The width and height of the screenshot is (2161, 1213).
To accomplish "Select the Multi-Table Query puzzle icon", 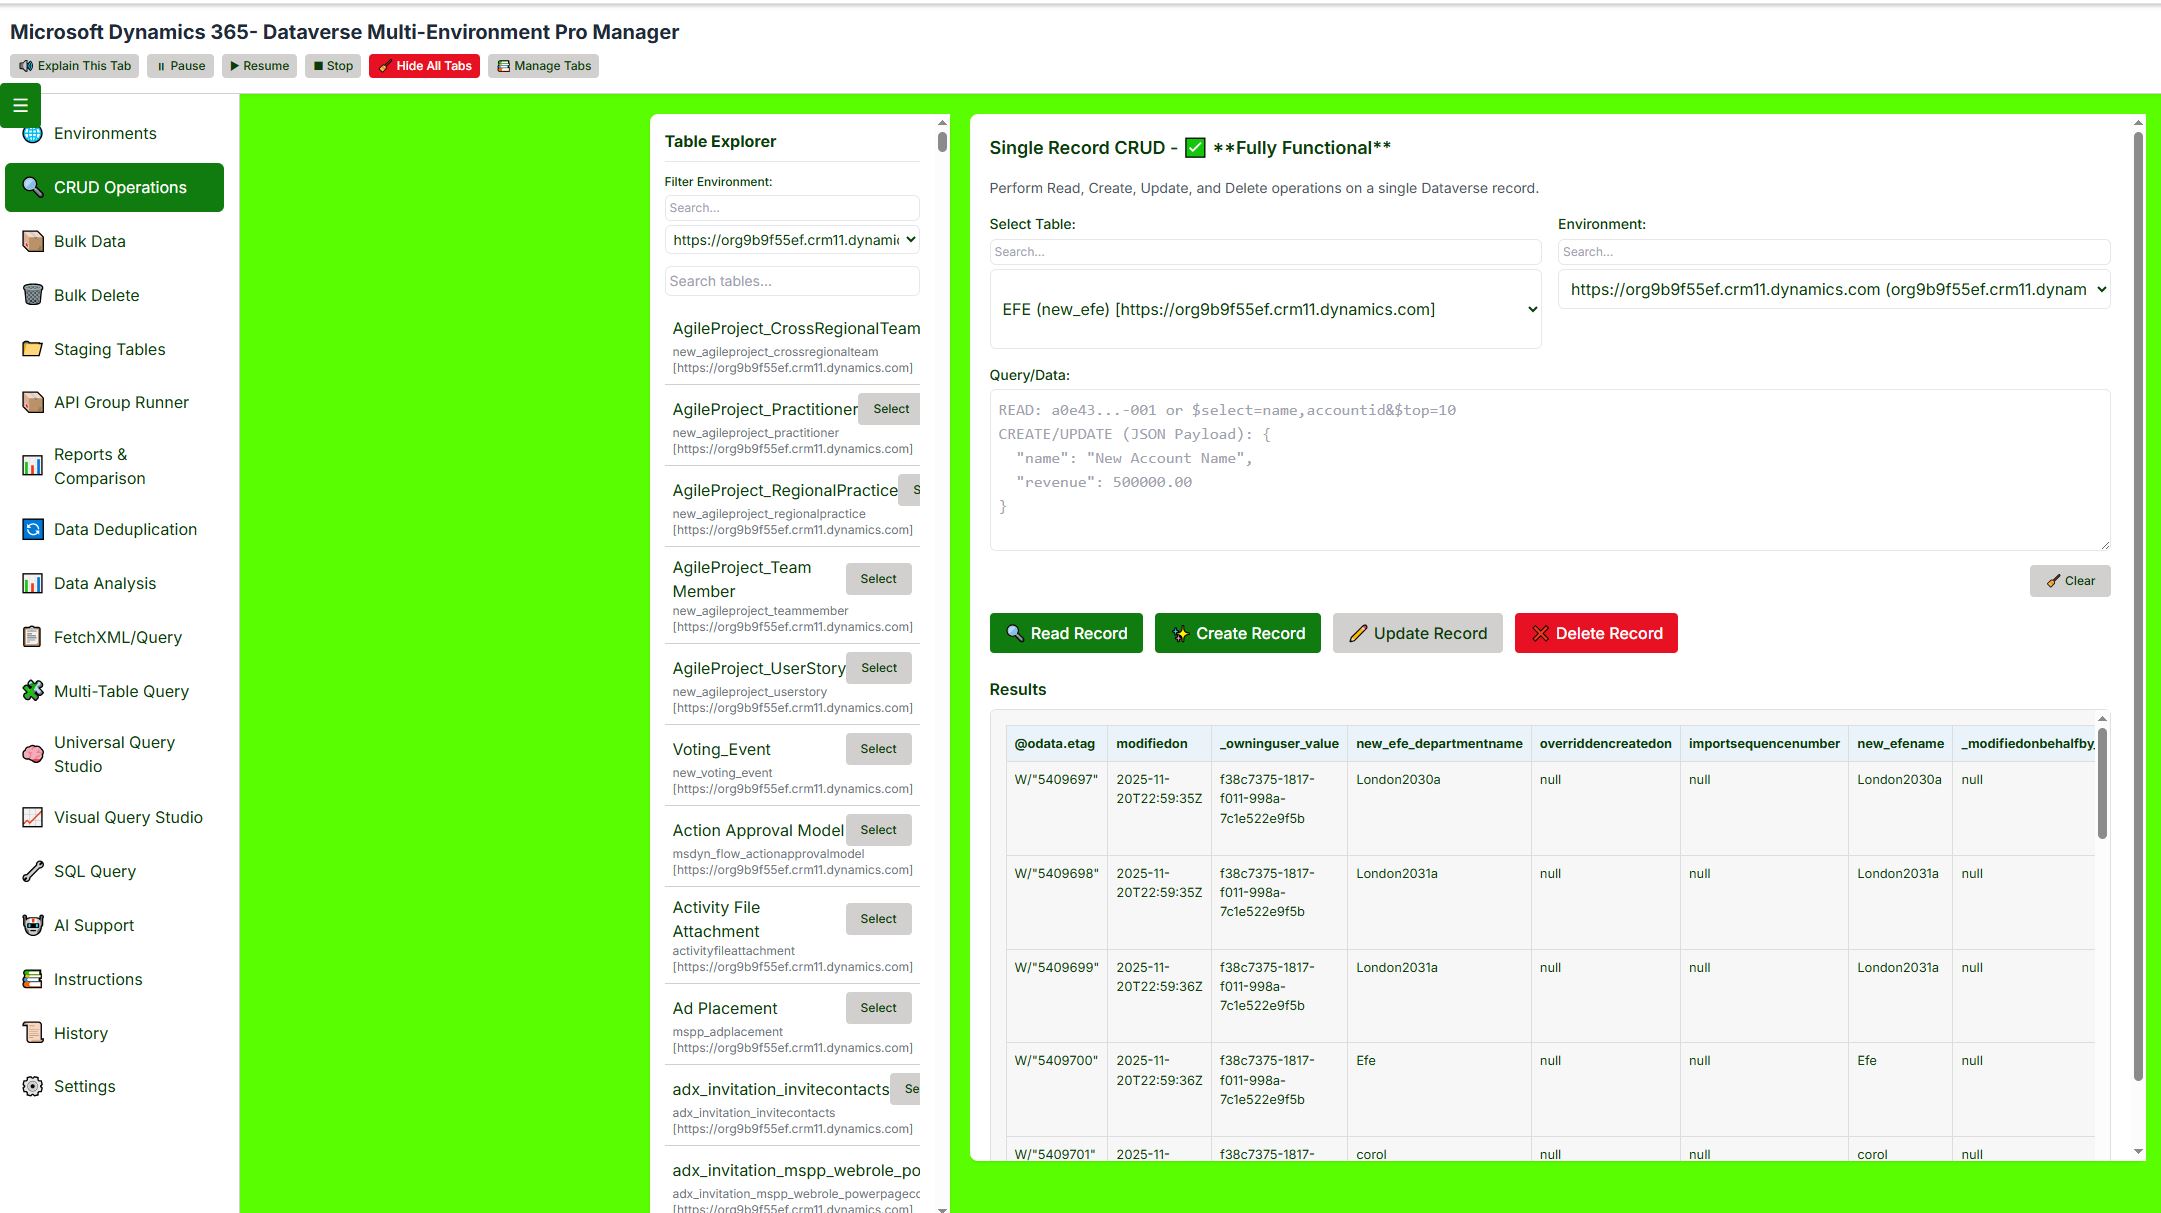I will pos(32,691).
